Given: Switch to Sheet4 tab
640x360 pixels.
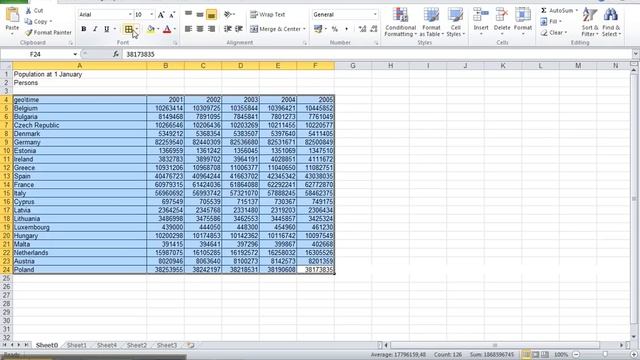Looking at the screenshot, I should pyautogui.click(x=107, y=345).
